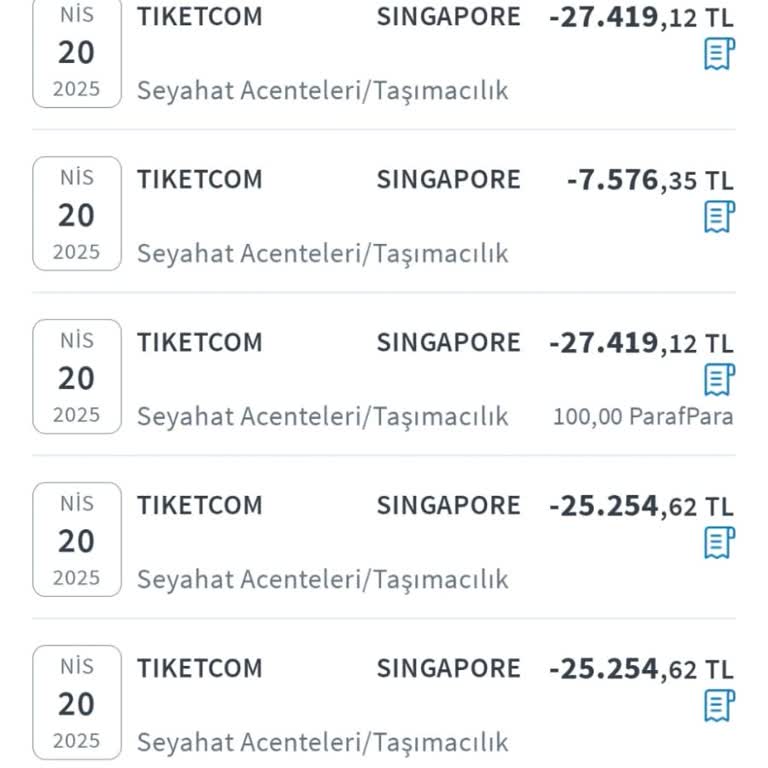Open receipt icon above 100,00 ParafPara

click(719, 379)
